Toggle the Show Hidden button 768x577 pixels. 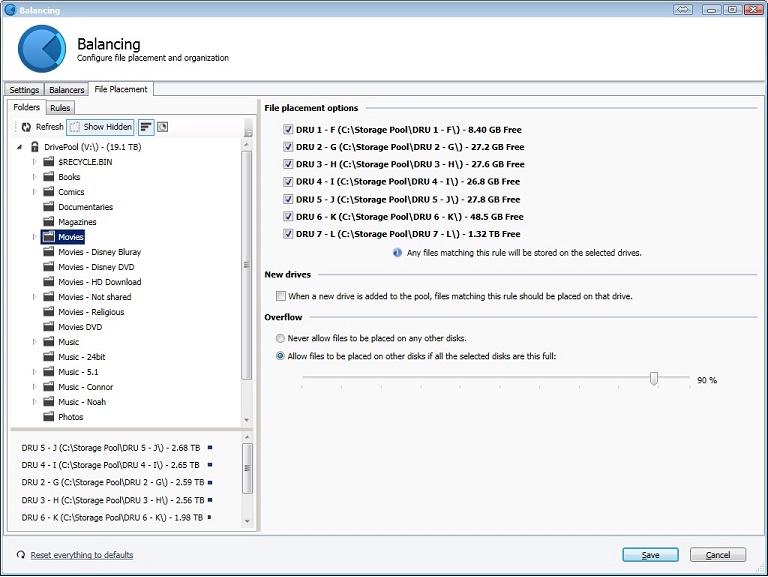point(101,127)
